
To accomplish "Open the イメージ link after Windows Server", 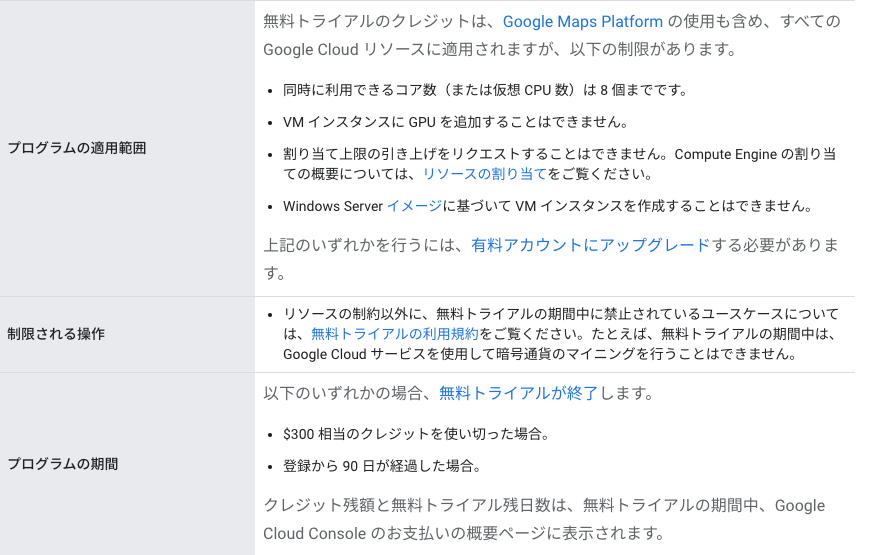I will pyautogui.click(x=414, y=206).
